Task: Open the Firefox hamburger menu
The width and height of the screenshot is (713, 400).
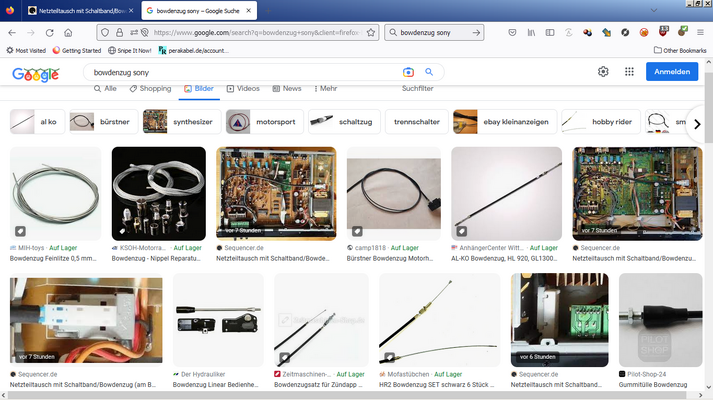Action: coord(700,32)
